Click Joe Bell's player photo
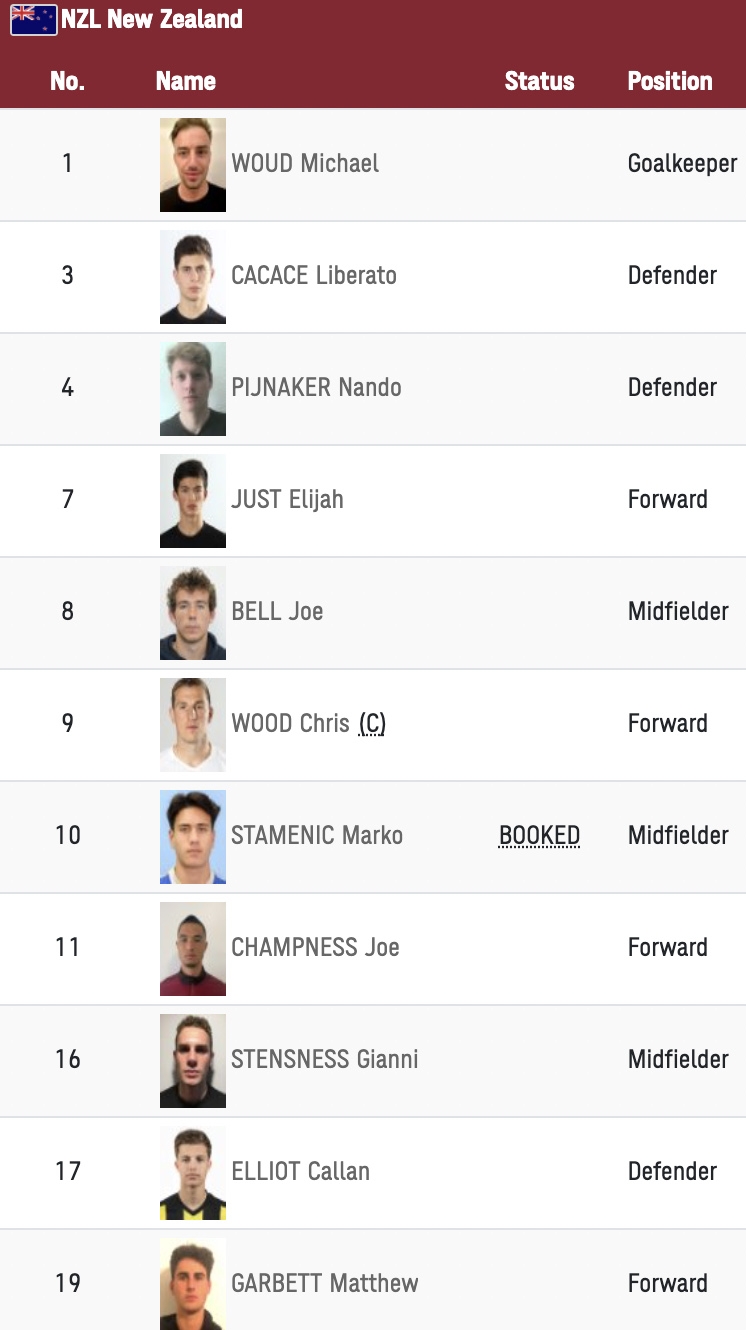 193,613
